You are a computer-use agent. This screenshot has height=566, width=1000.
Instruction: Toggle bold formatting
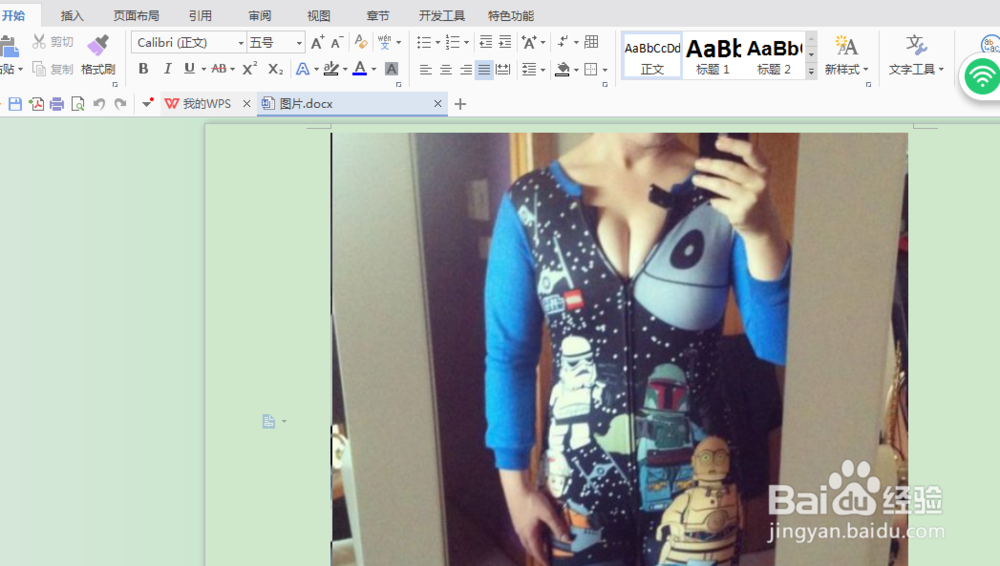(143, 69)
